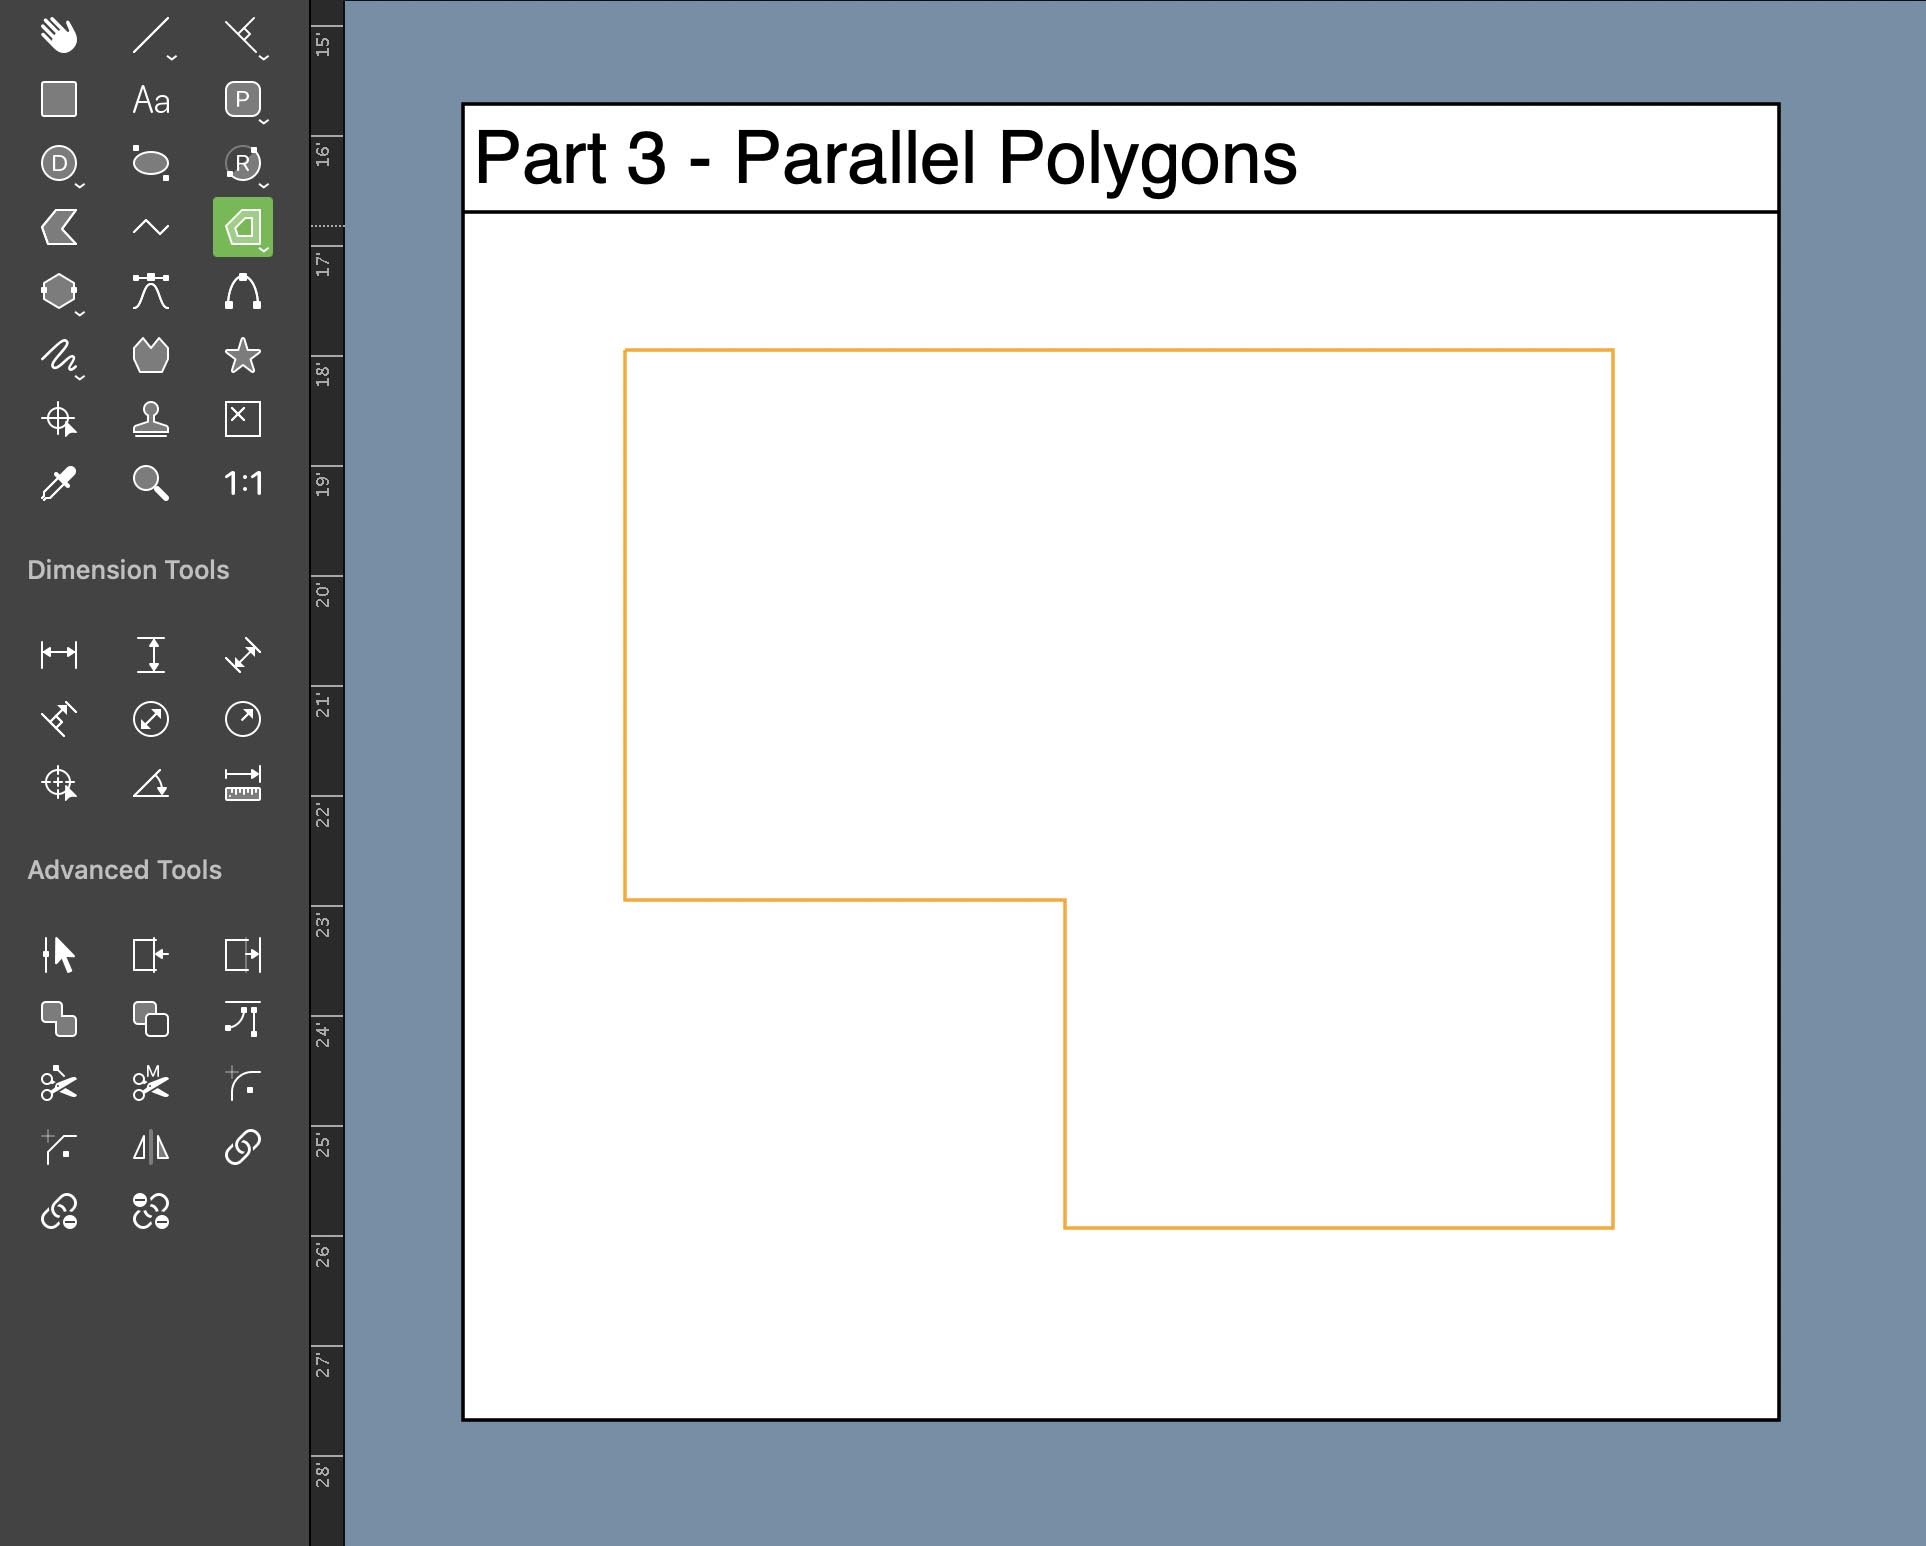Pick the Scissors cut tool

point(59,1083)
